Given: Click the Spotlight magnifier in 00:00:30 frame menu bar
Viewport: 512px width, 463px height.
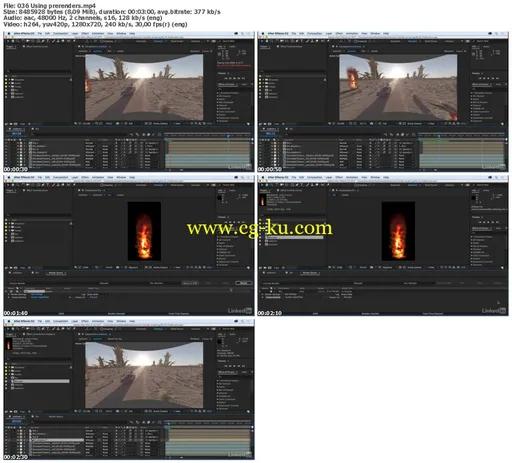Looking at the screenshot, I should pos(243,33).
